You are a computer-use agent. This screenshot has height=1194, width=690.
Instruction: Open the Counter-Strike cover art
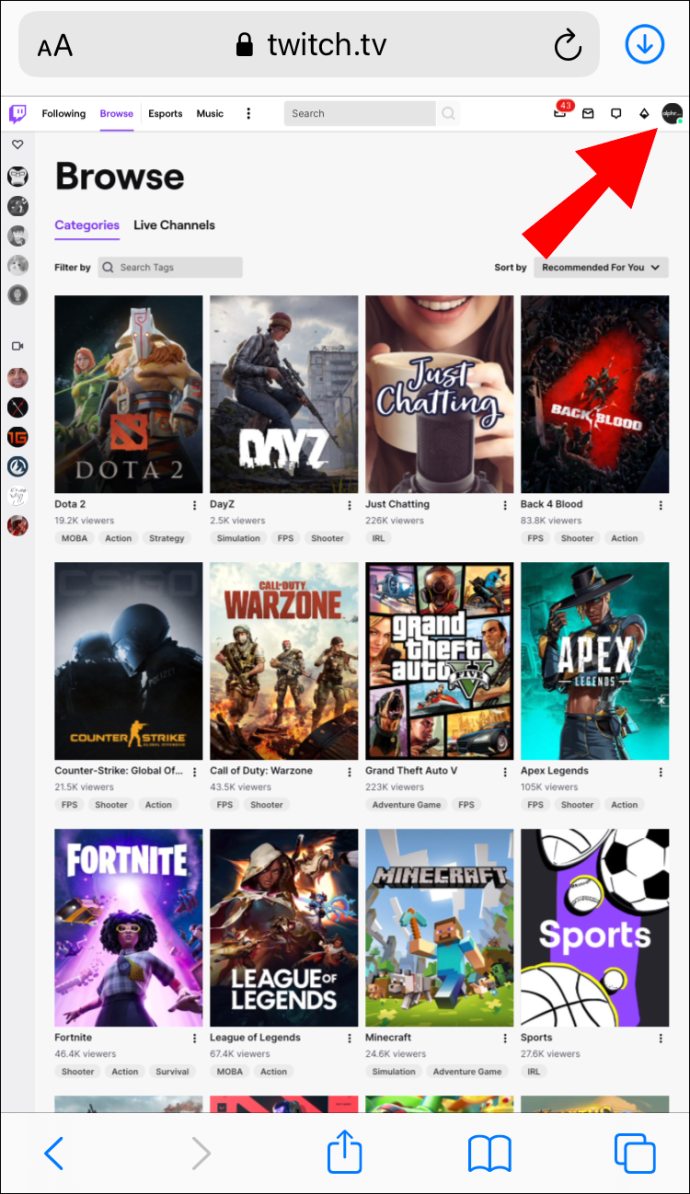pos(129,661)
